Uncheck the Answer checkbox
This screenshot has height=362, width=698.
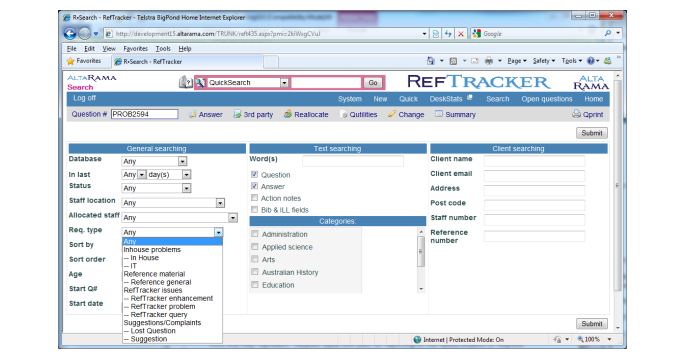click(255, 186)
